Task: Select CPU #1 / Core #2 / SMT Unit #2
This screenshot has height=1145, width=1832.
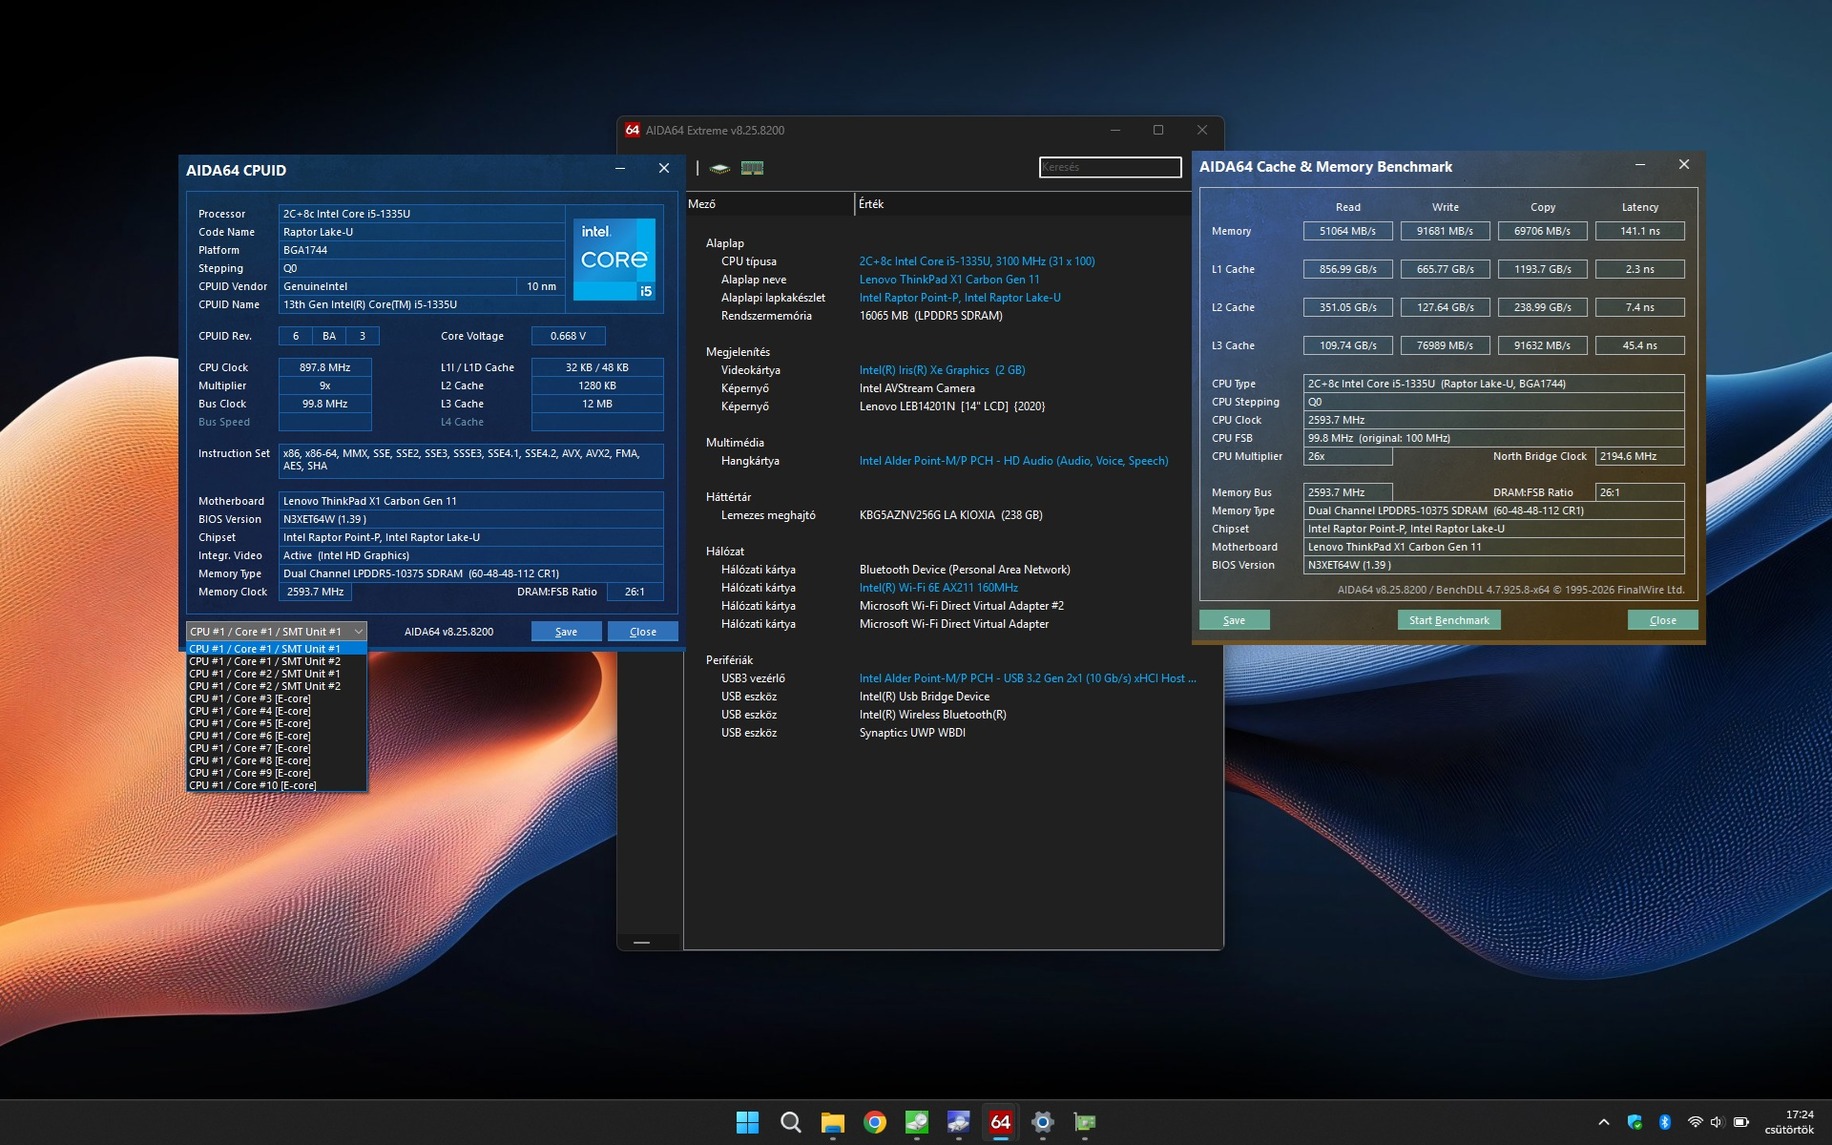Action: point(276,686)
